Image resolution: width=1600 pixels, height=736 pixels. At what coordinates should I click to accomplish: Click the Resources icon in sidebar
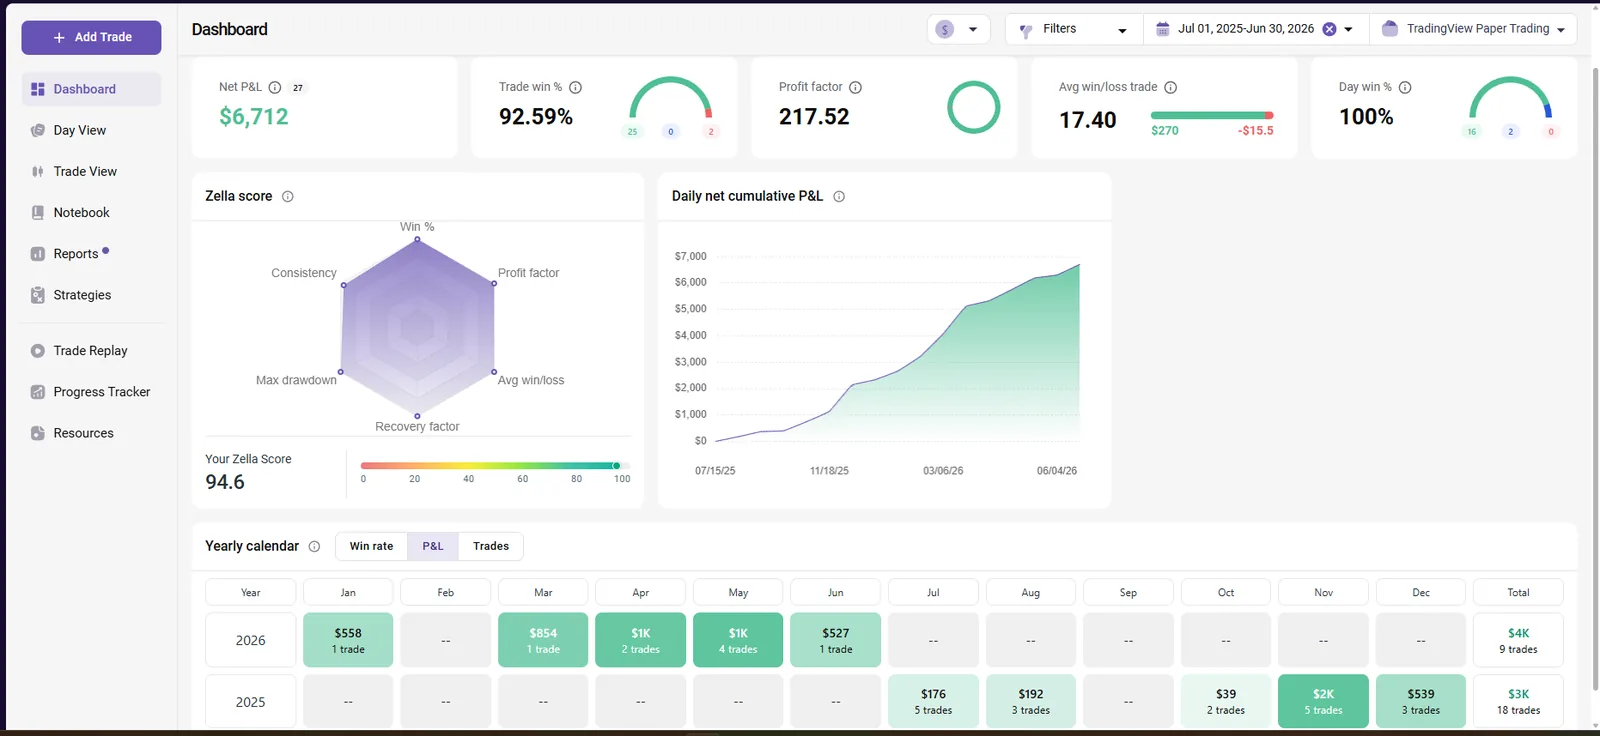pyautogui.click(x=38, y=433)
